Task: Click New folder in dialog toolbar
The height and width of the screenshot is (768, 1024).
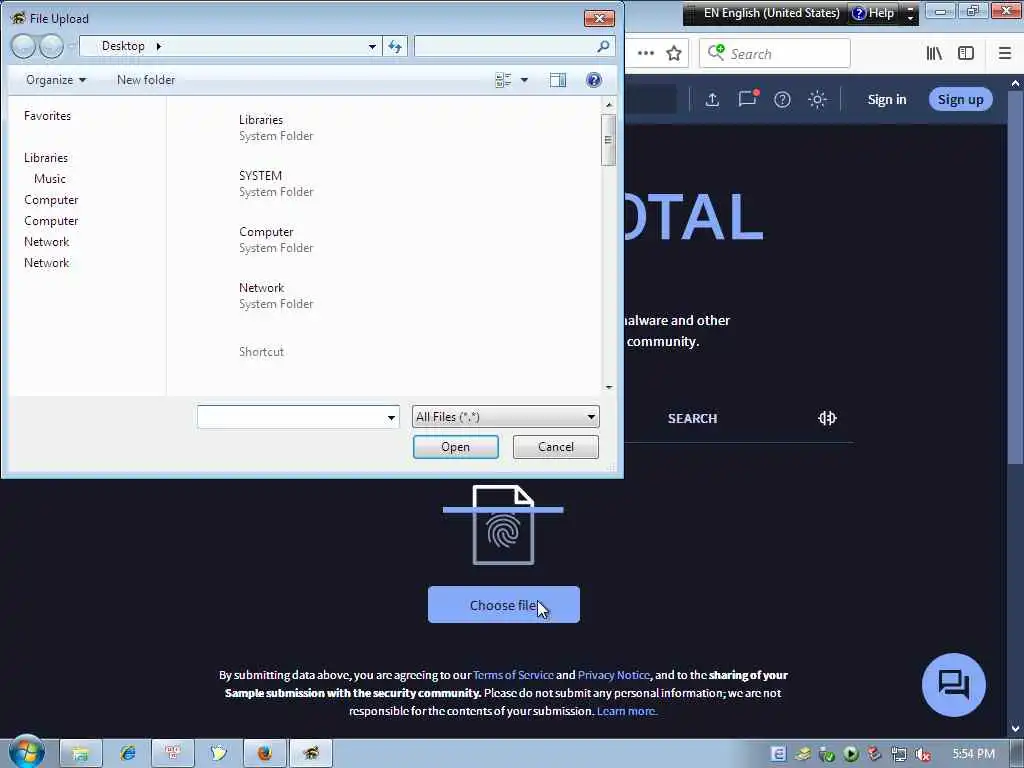Action: [146, 80]
